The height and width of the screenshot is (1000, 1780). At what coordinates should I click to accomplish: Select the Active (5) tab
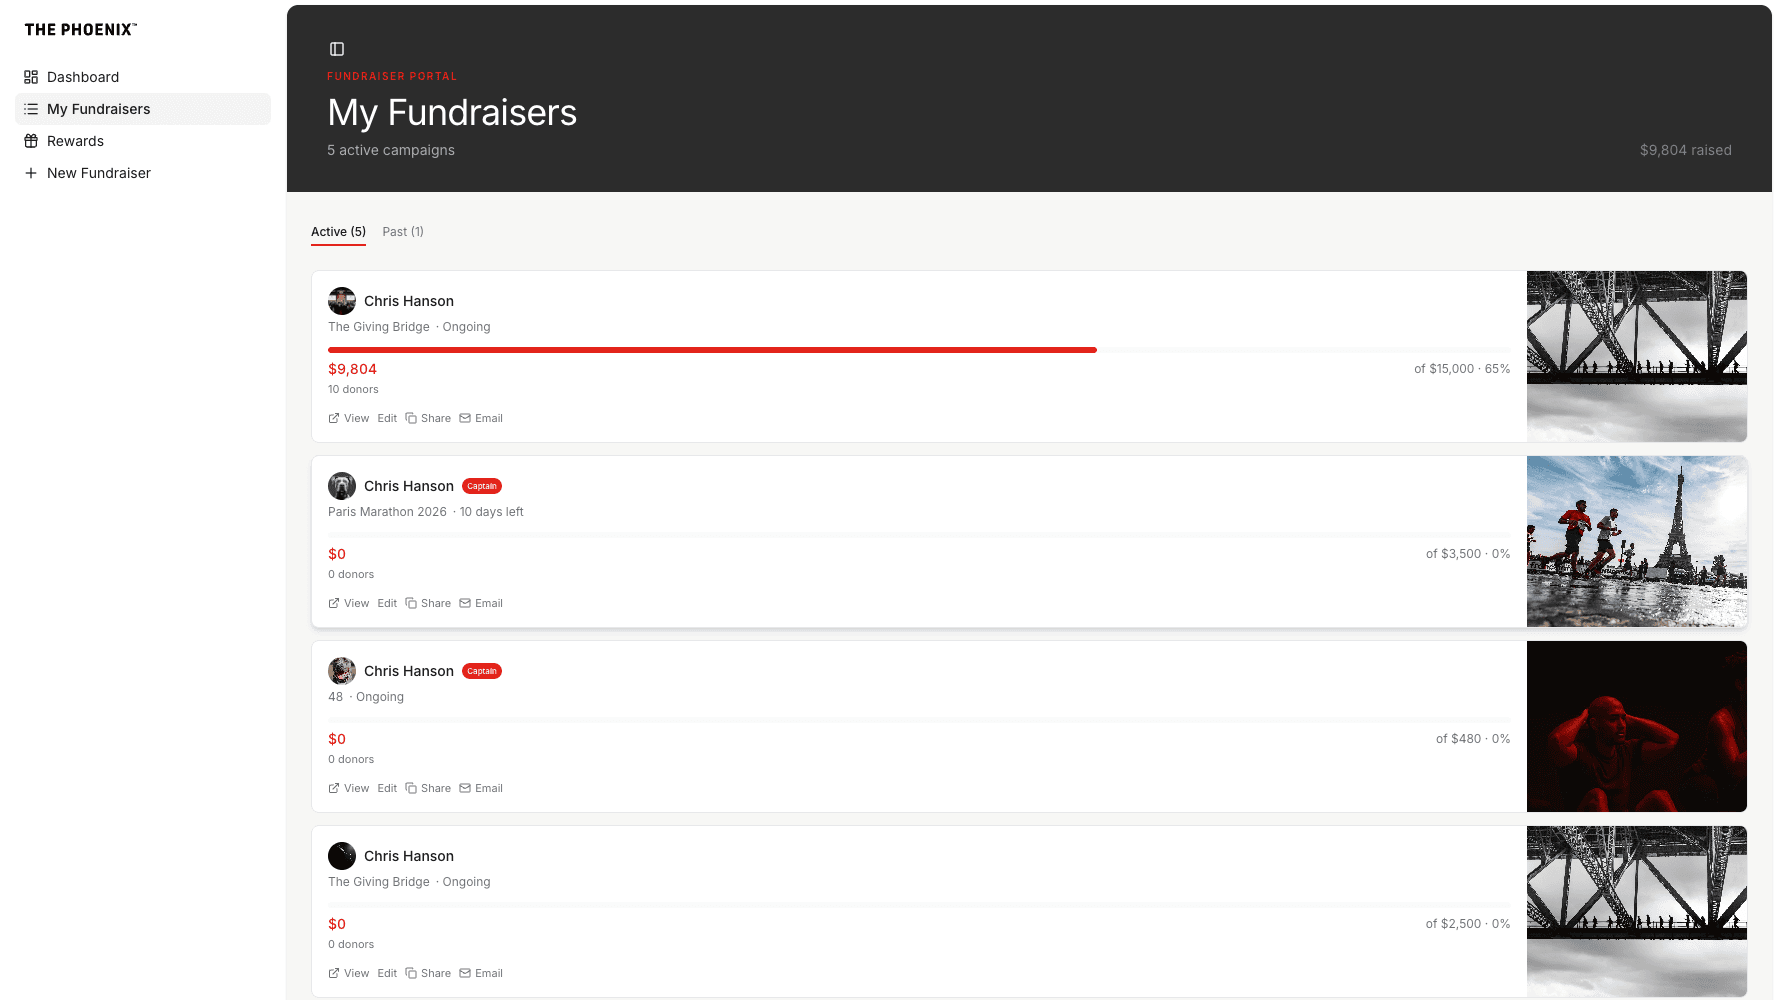coord(338,232)
